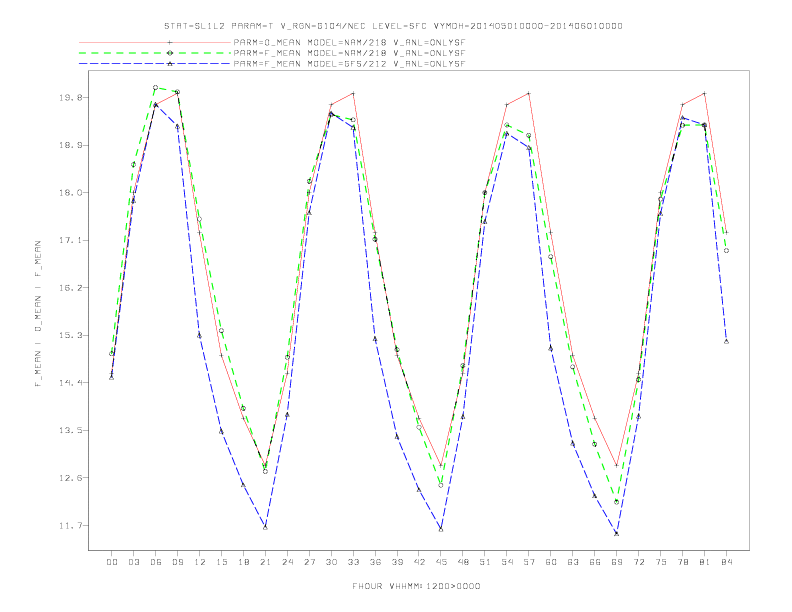Screen dimensions: 792x612
Task: Click x-axis forecast hour label 57
Action: tap(529, 562)
